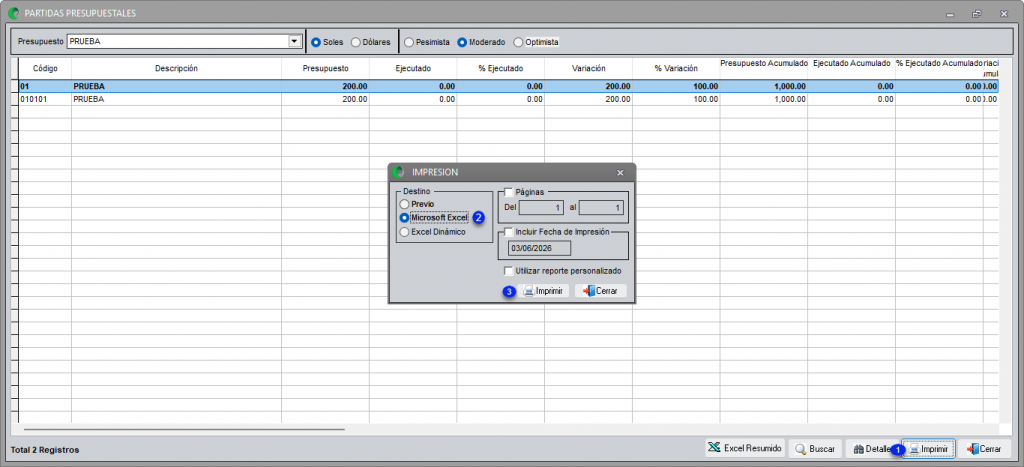Click the Código column header
This screenshot has width=1024, height=467.
(45, 68)
